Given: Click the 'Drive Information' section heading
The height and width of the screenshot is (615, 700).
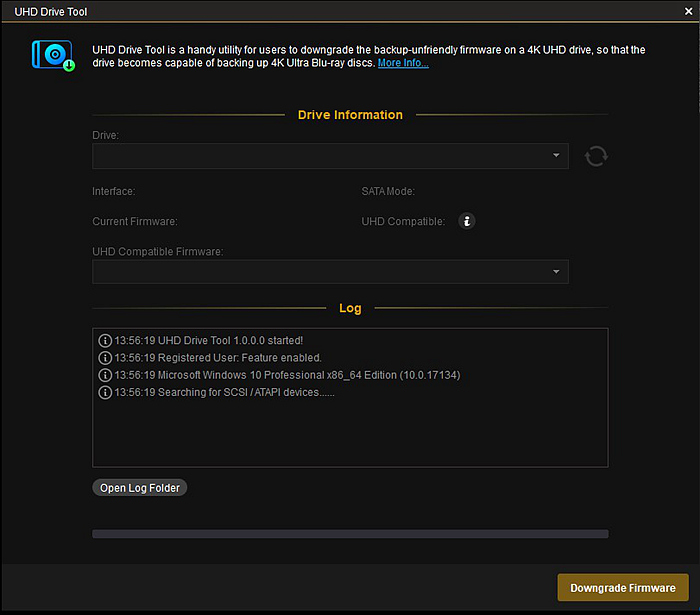Looking at the screenshot, I should click(x=350, y=115).
